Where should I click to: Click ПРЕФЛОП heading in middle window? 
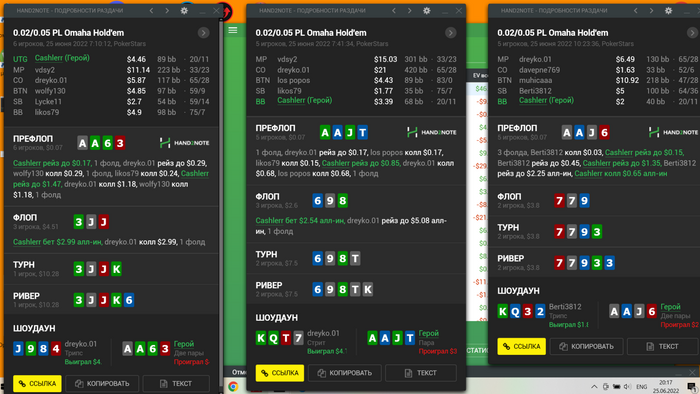pos(275,128)
